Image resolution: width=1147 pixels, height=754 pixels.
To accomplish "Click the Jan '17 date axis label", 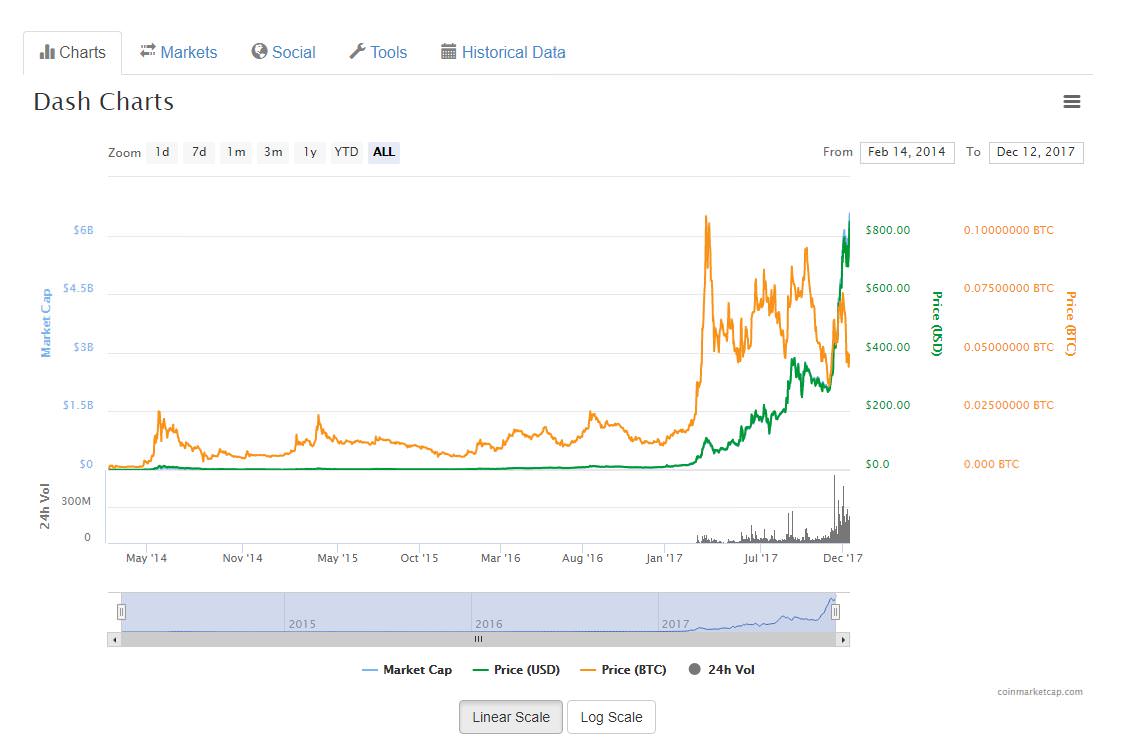I will 664,558.
